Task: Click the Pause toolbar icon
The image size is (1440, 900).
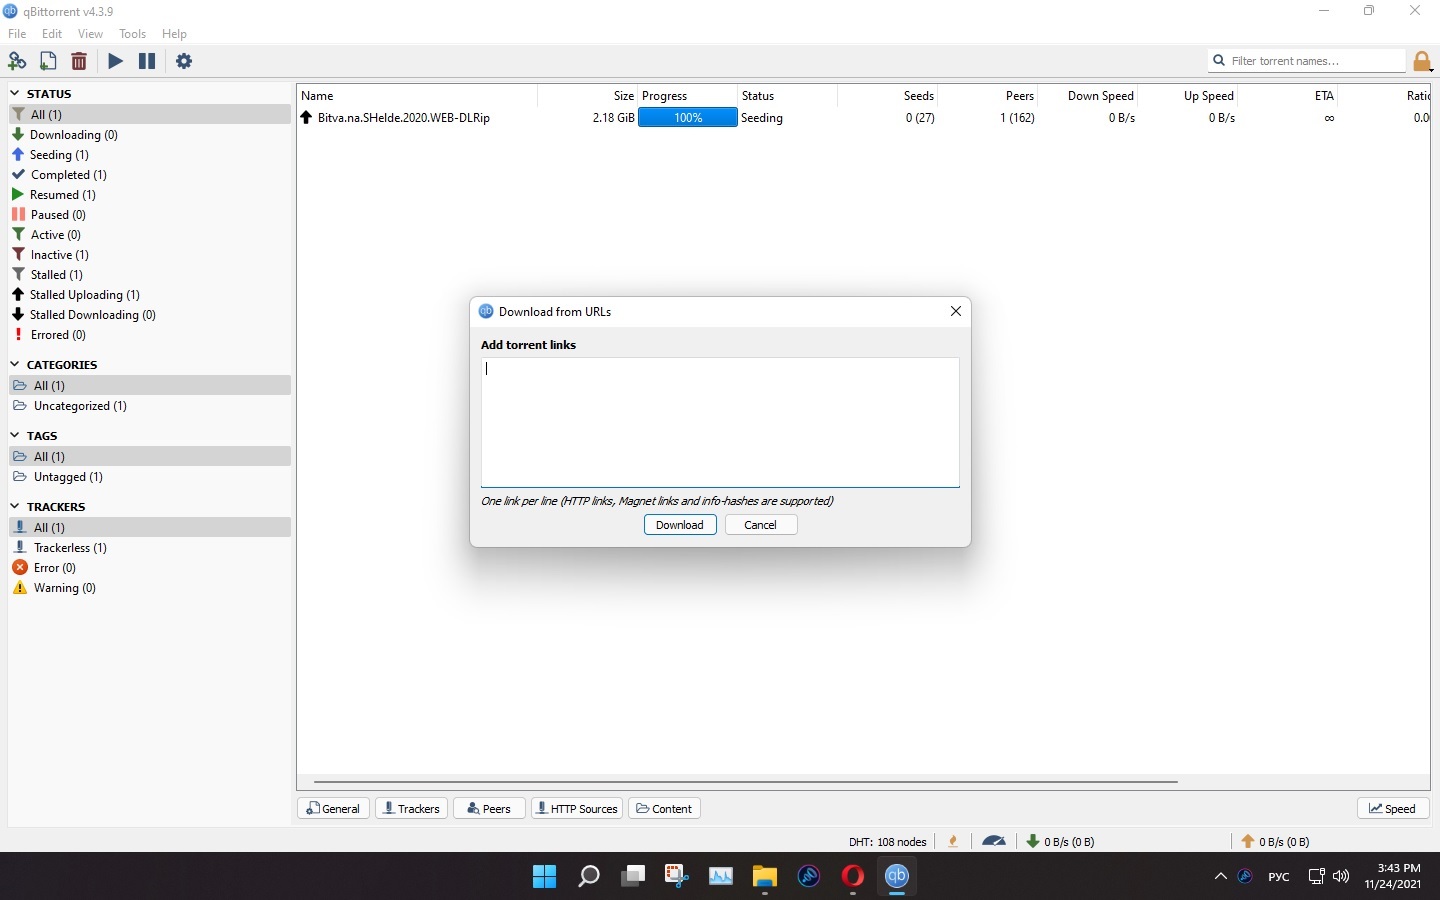Action: [147, 61]
